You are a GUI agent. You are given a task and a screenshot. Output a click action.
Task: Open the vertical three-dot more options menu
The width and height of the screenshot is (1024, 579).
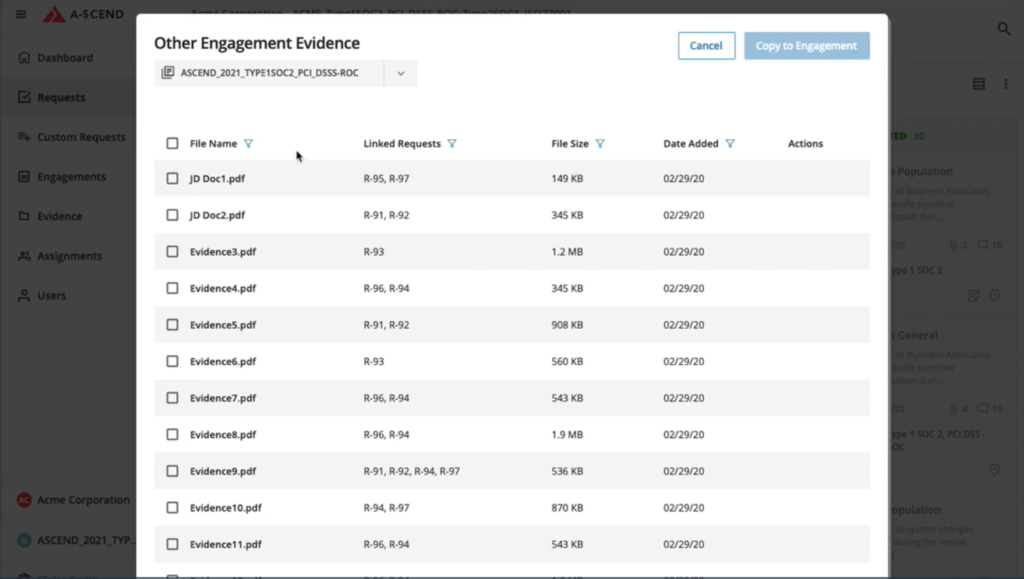tap(1006, 84)
